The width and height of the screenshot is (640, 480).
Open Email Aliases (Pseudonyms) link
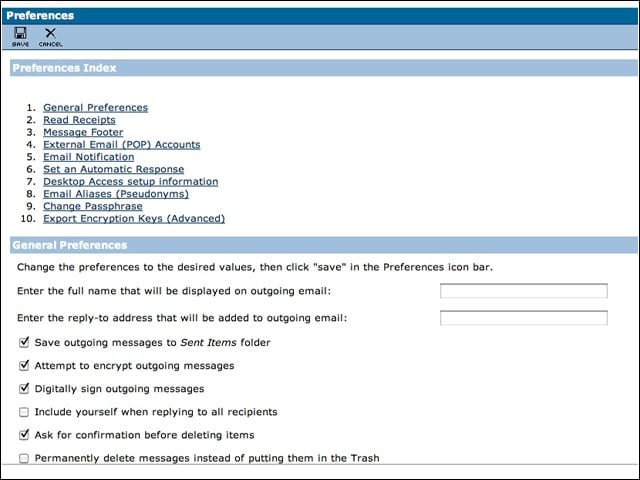(116, 194)
